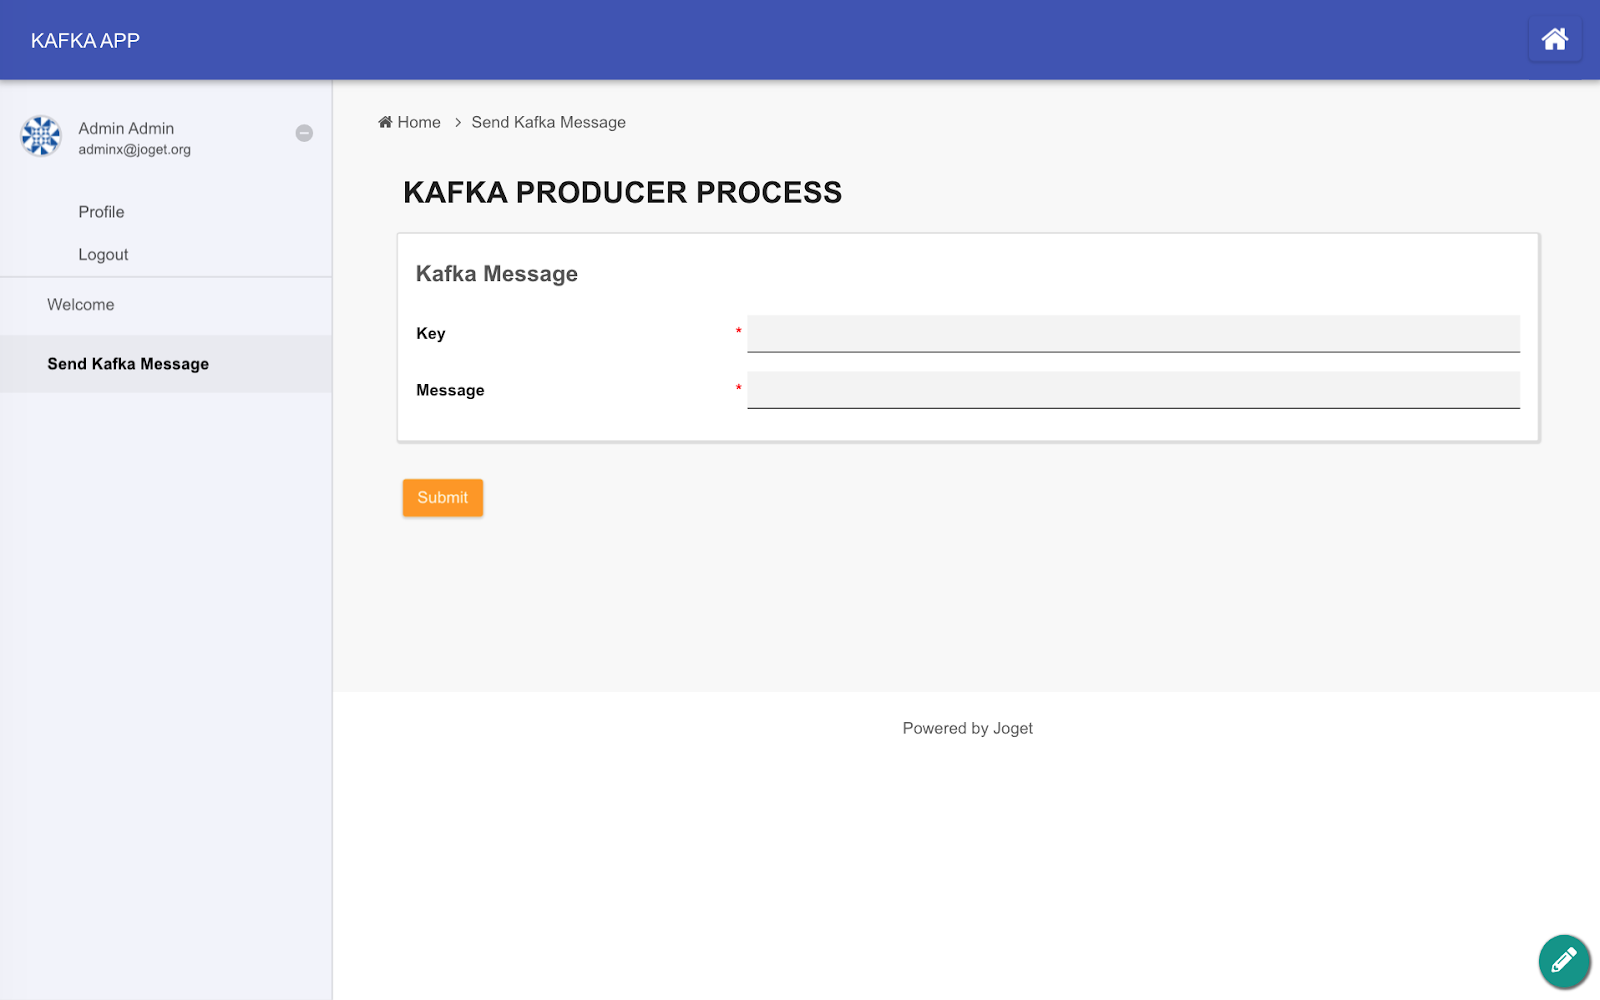Click the home icon in header
The image size is (1600, 1000).
pos(1554,40)
